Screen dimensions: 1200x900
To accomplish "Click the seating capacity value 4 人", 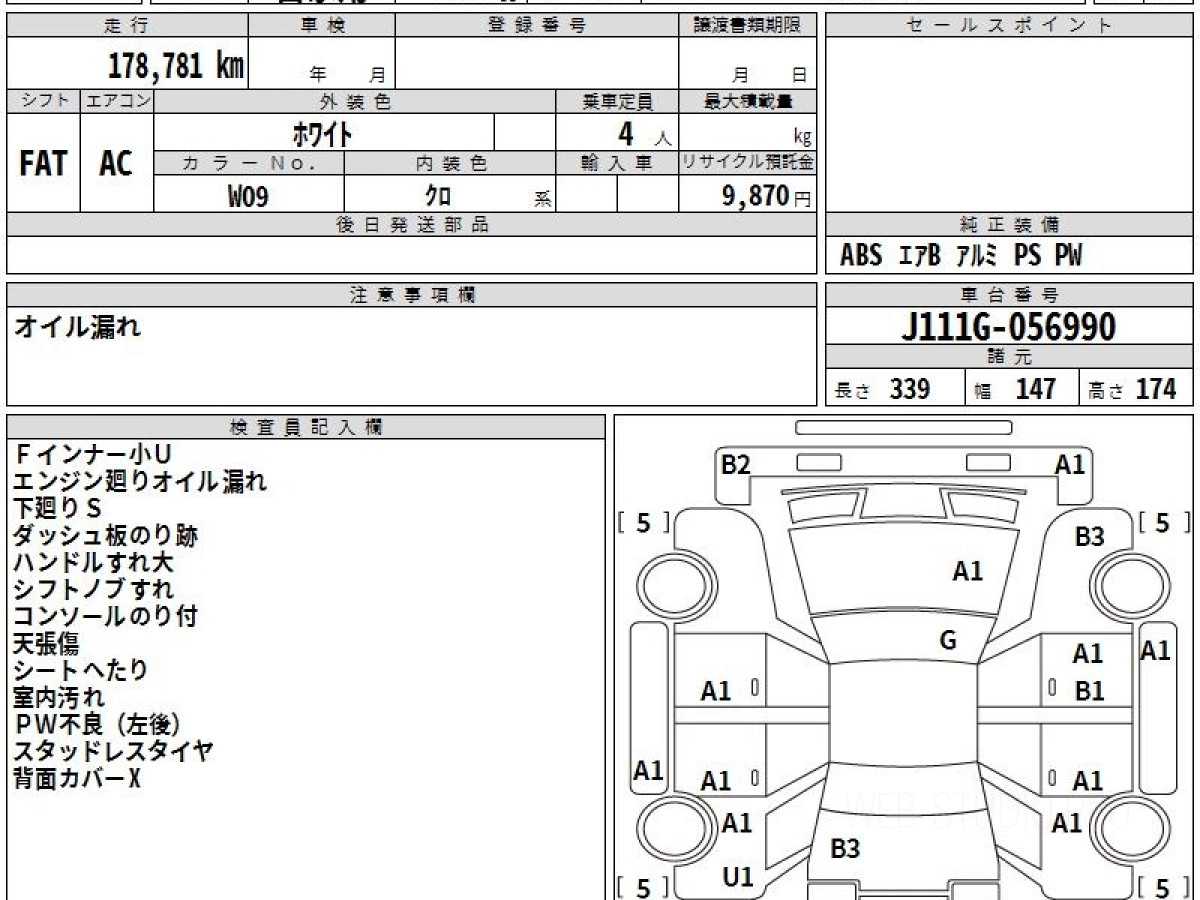I will tap(644, 133).
